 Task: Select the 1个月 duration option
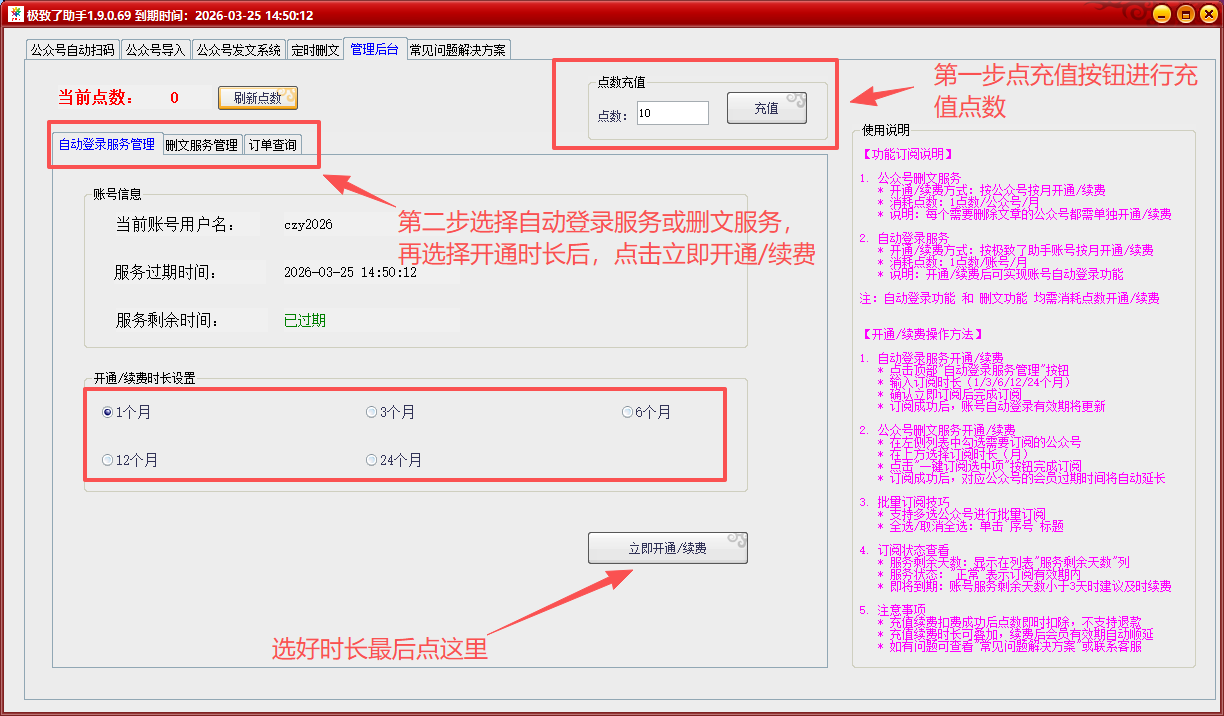tap(107, 412)
